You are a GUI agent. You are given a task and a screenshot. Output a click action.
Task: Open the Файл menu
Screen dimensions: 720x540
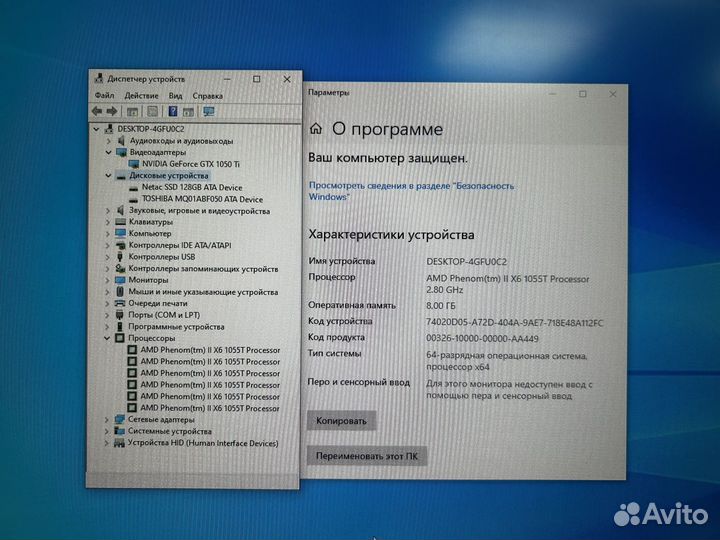[x=104, y=96]
